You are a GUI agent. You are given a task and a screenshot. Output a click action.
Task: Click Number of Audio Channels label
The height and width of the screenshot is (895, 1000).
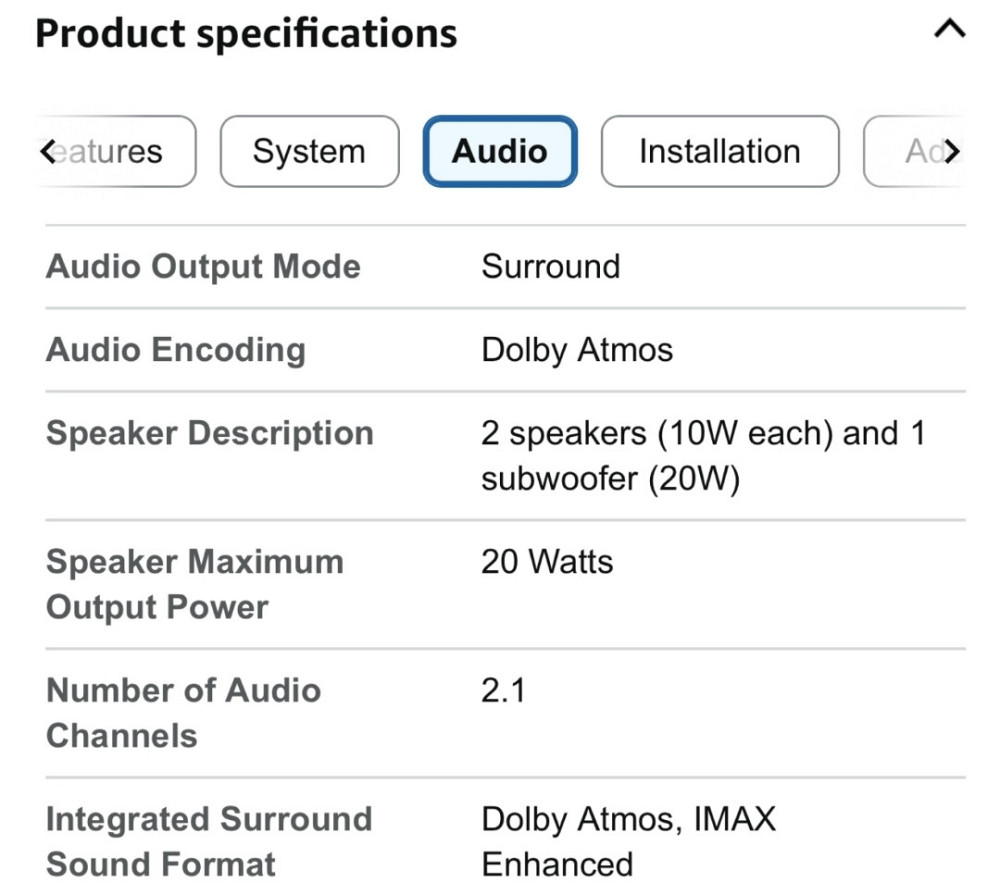pyautogui.click(x=183, y=713)
